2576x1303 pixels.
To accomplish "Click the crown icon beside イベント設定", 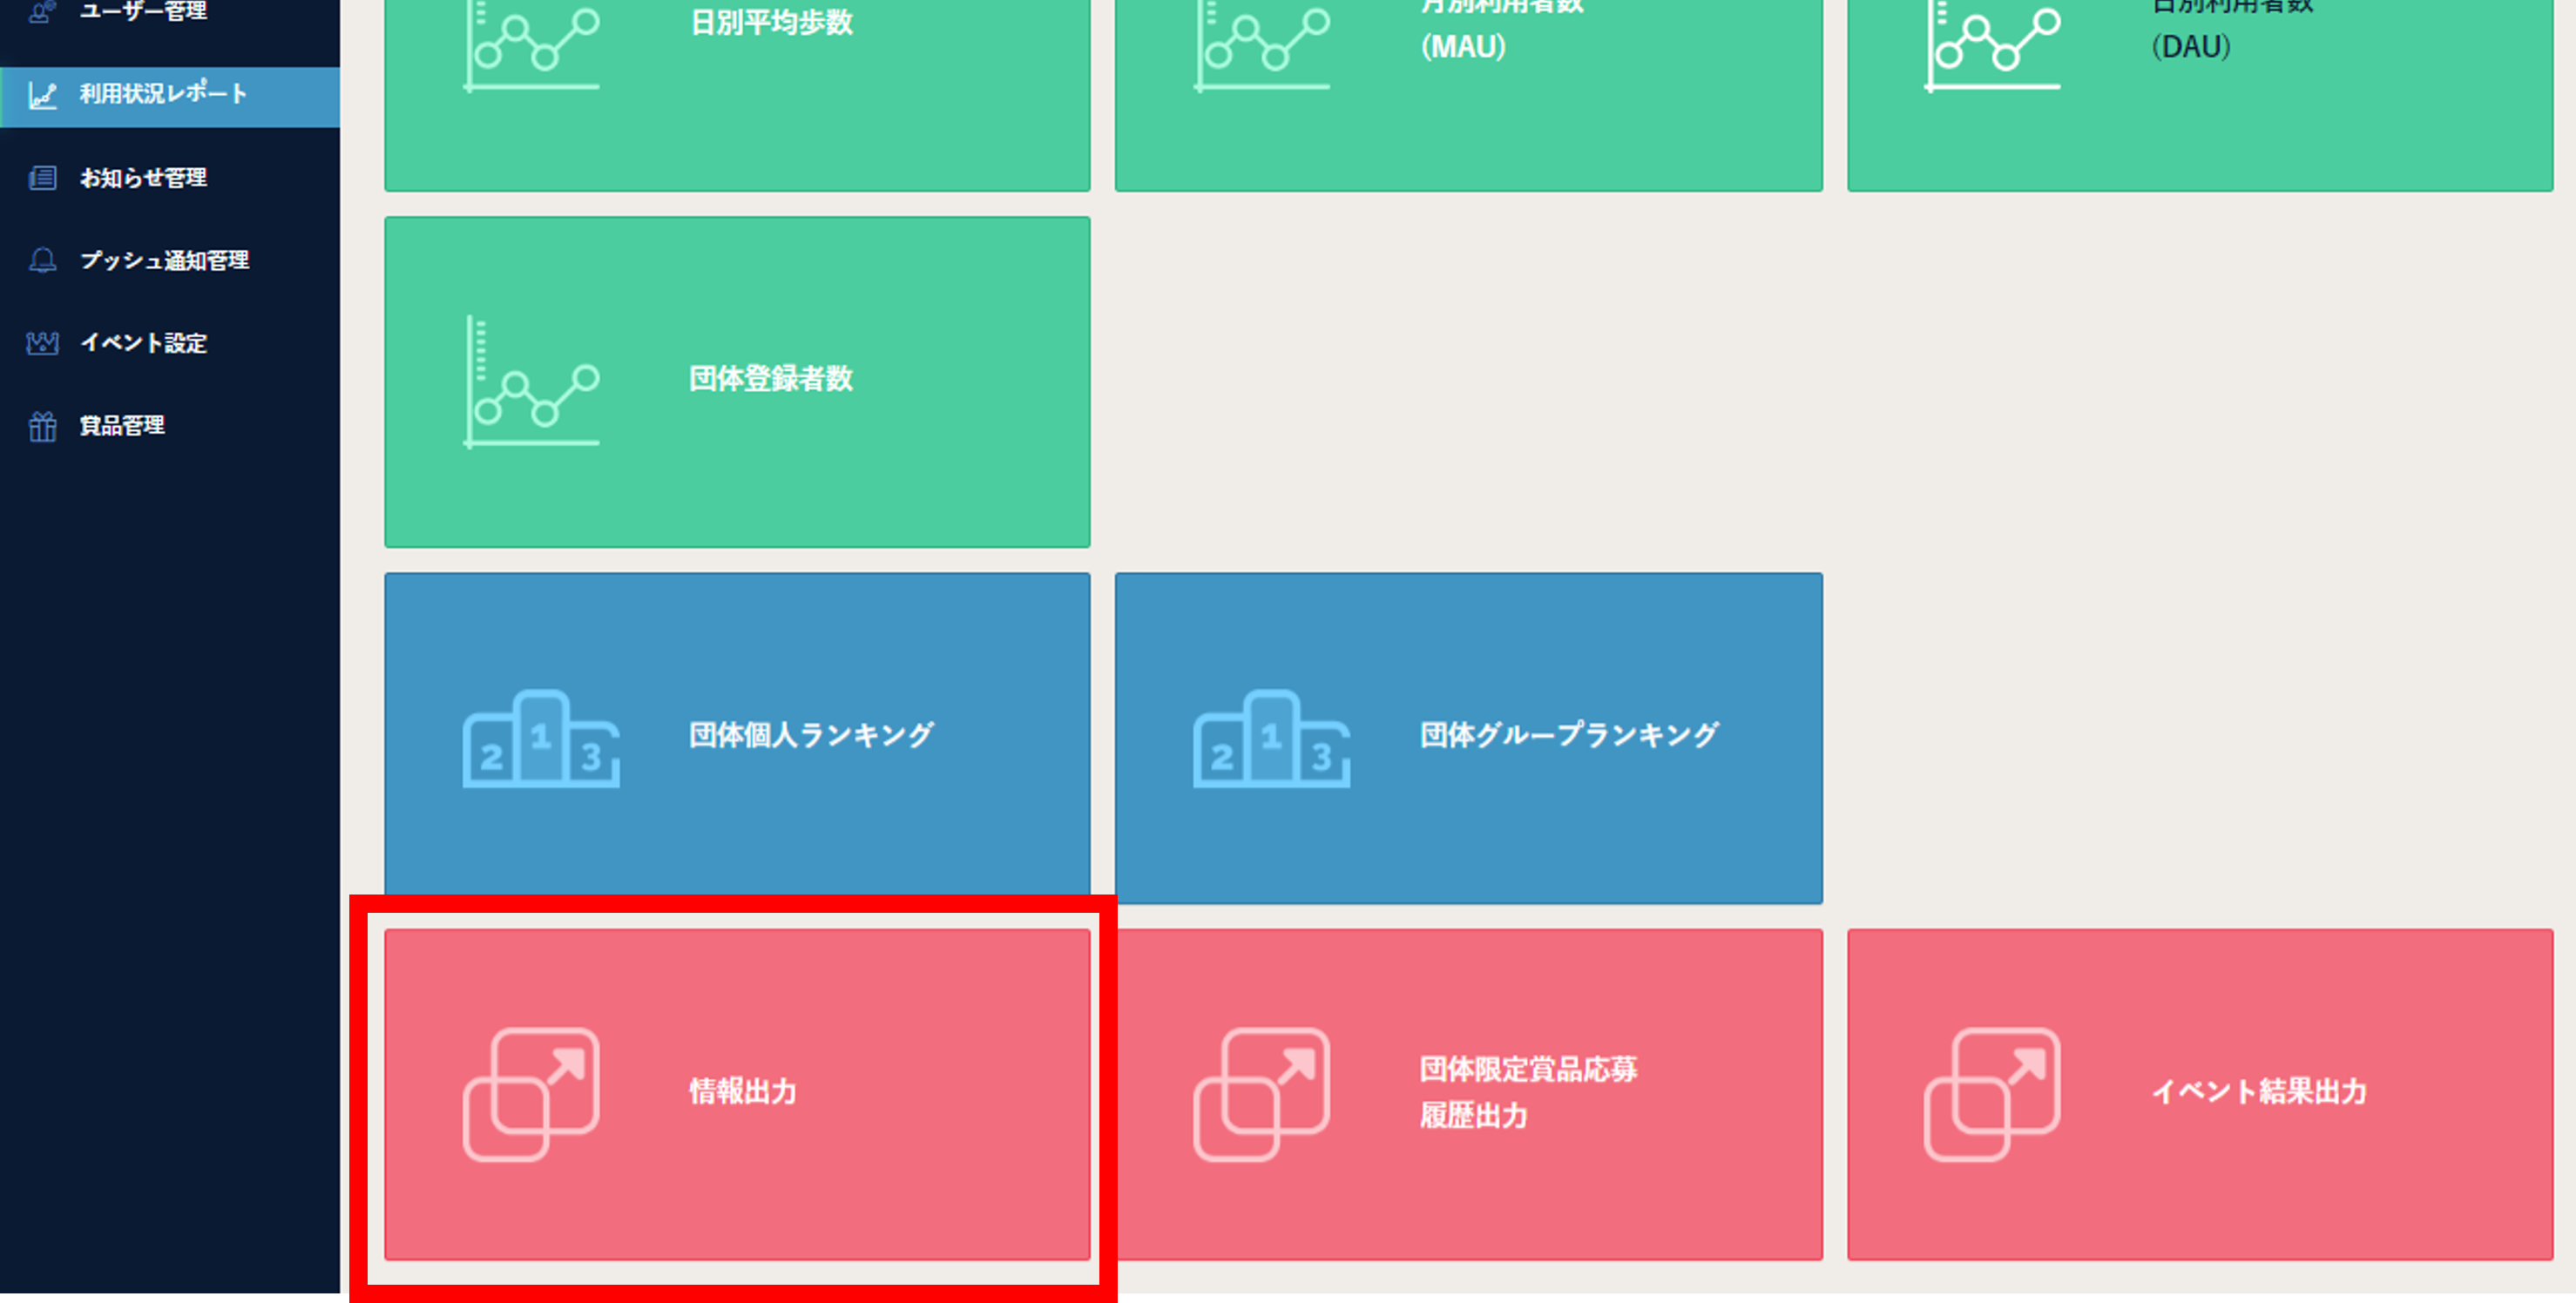I will (42, 343).
